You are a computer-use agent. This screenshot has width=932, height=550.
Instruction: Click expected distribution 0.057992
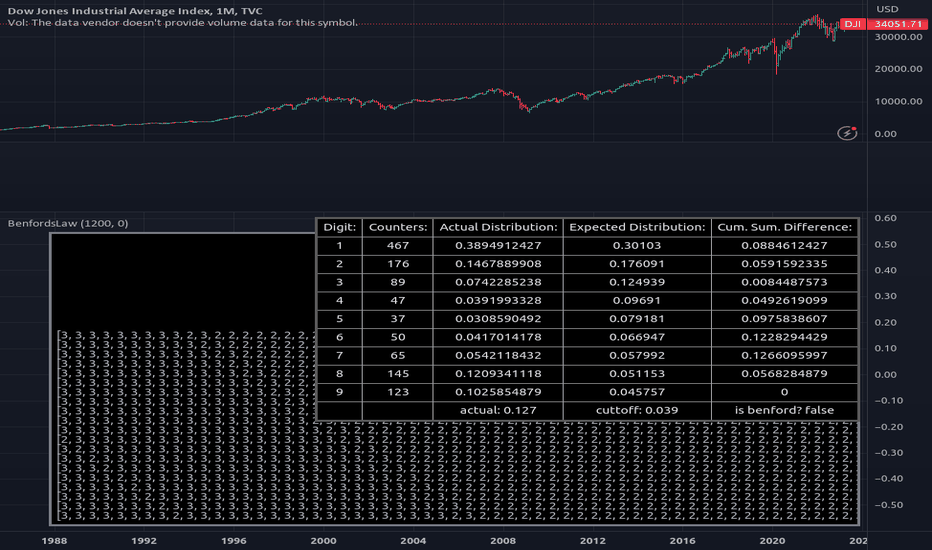[x=637, y=356]
